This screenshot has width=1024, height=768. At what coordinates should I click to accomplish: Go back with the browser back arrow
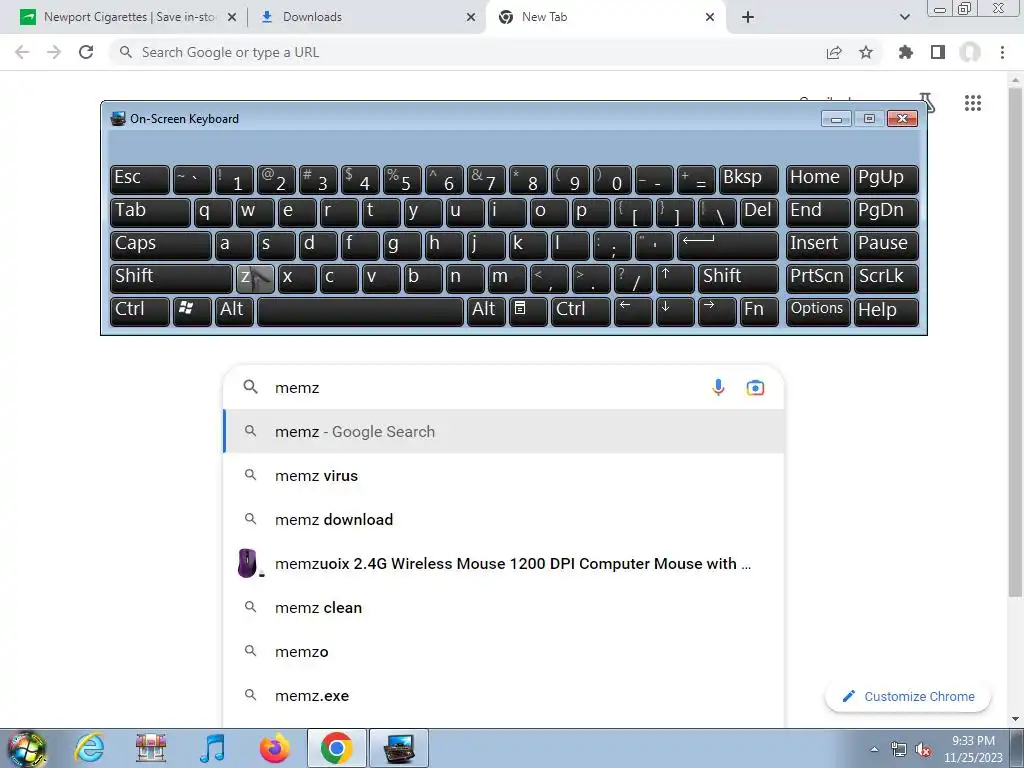pyautogui.click(x=22, y=52)
